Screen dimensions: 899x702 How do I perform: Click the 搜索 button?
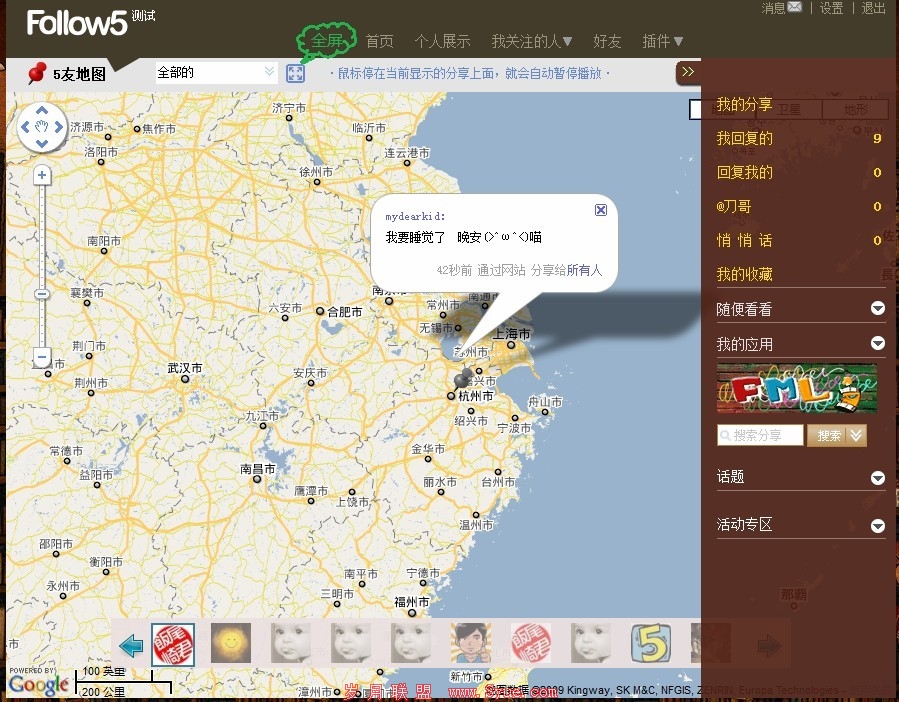pos(828,435)
